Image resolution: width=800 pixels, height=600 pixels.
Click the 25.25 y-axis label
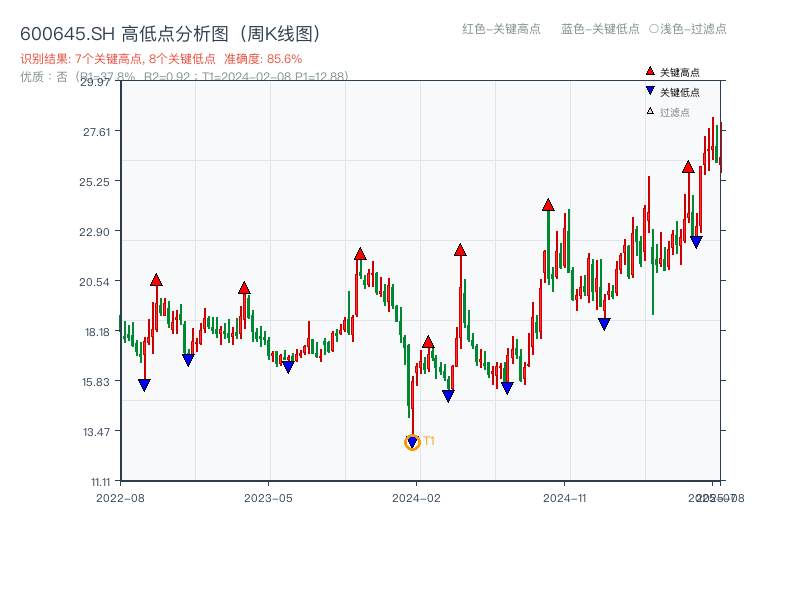click(94, 182)
